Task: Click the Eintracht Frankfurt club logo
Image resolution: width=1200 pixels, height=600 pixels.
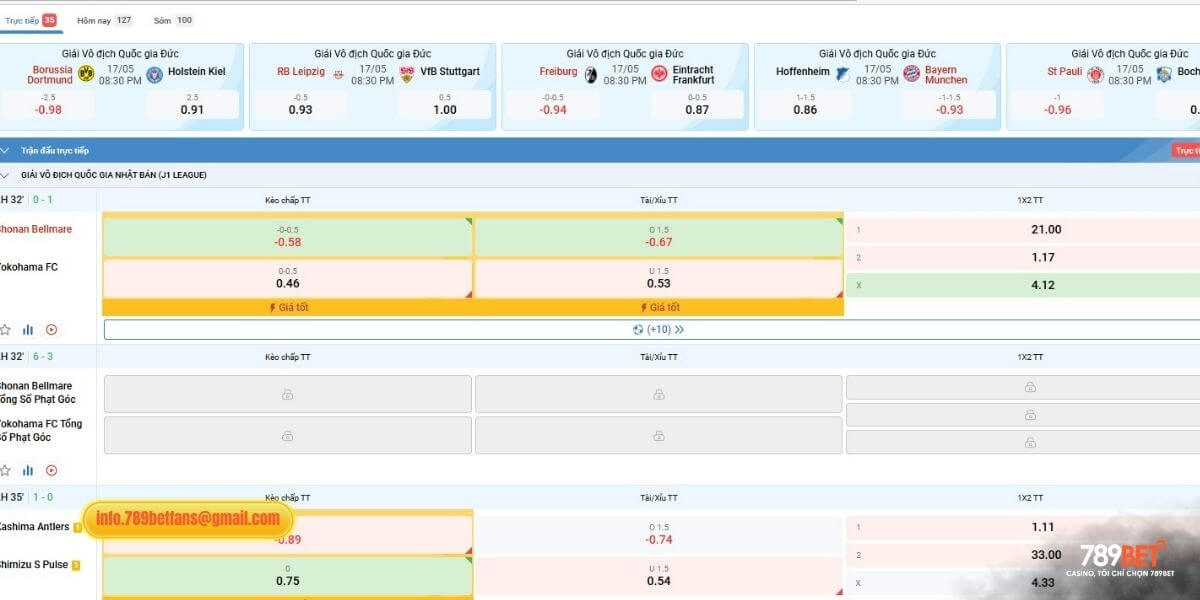Action: tap(659, 74)
